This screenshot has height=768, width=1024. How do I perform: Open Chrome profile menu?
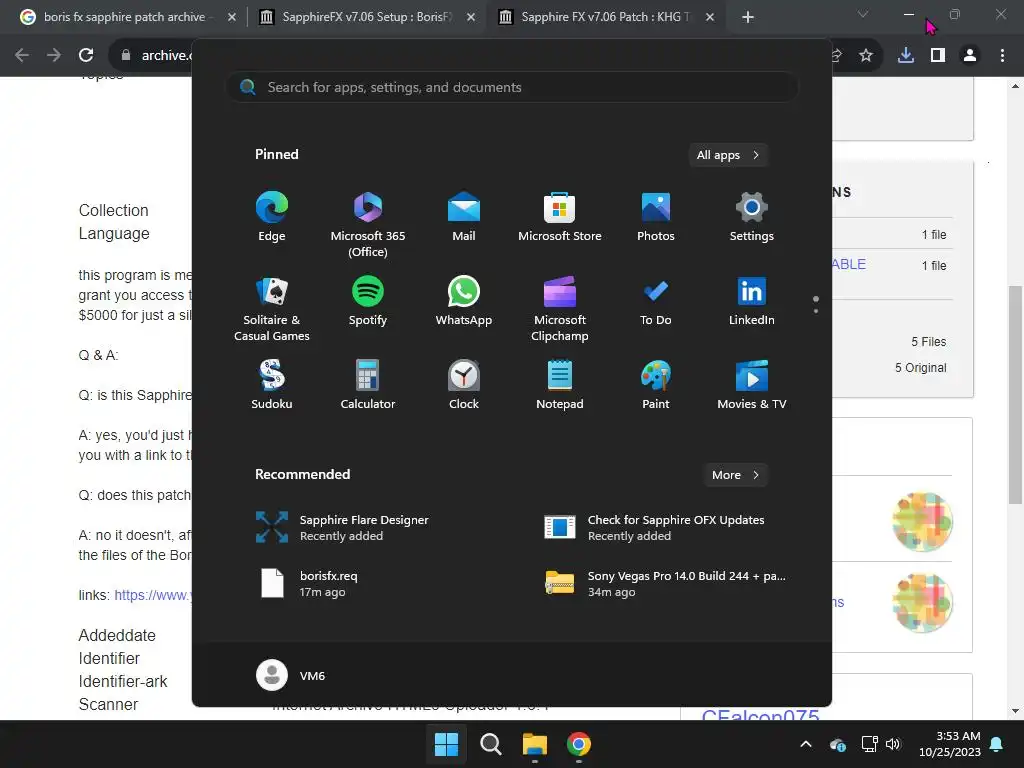970,56
